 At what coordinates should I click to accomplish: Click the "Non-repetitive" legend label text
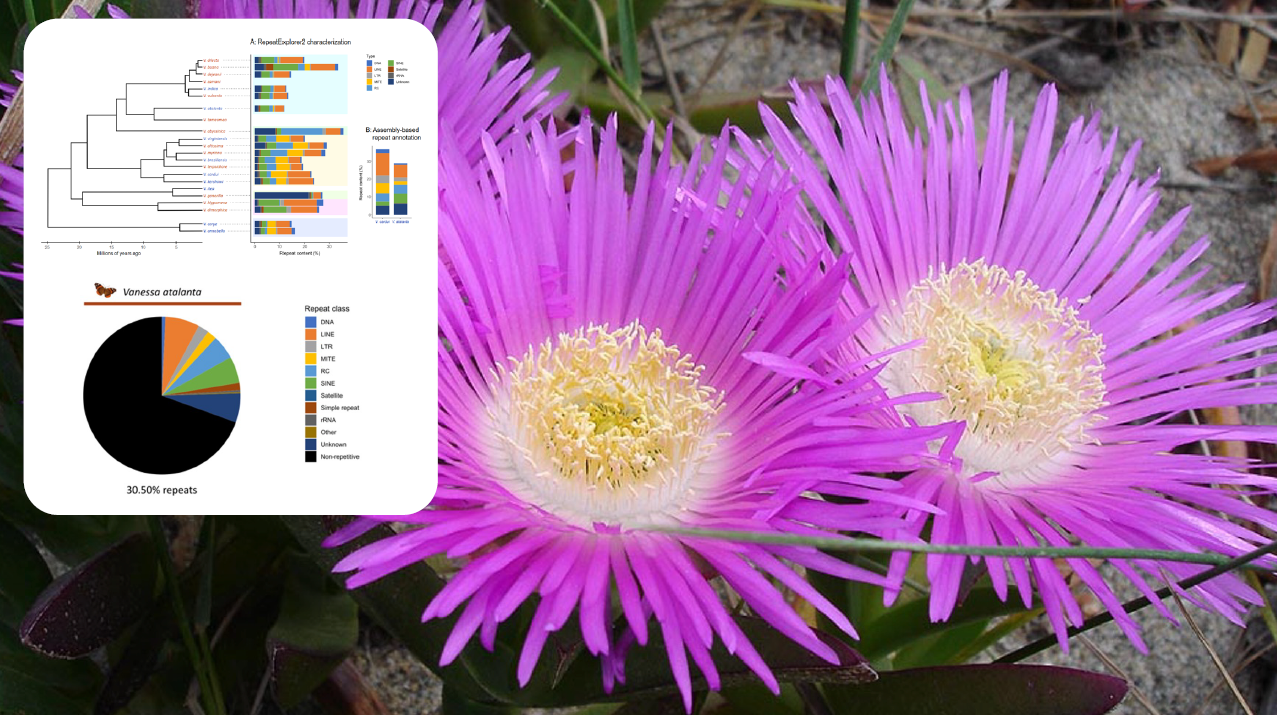coord(341,457)
